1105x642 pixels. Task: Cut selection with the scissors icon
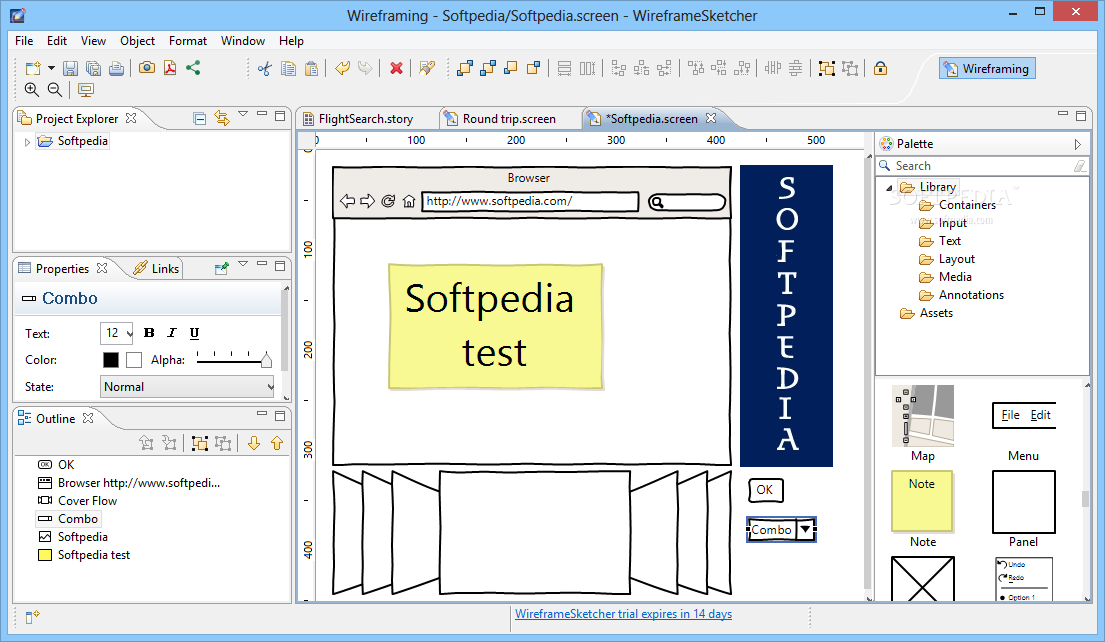coord(264,68)
